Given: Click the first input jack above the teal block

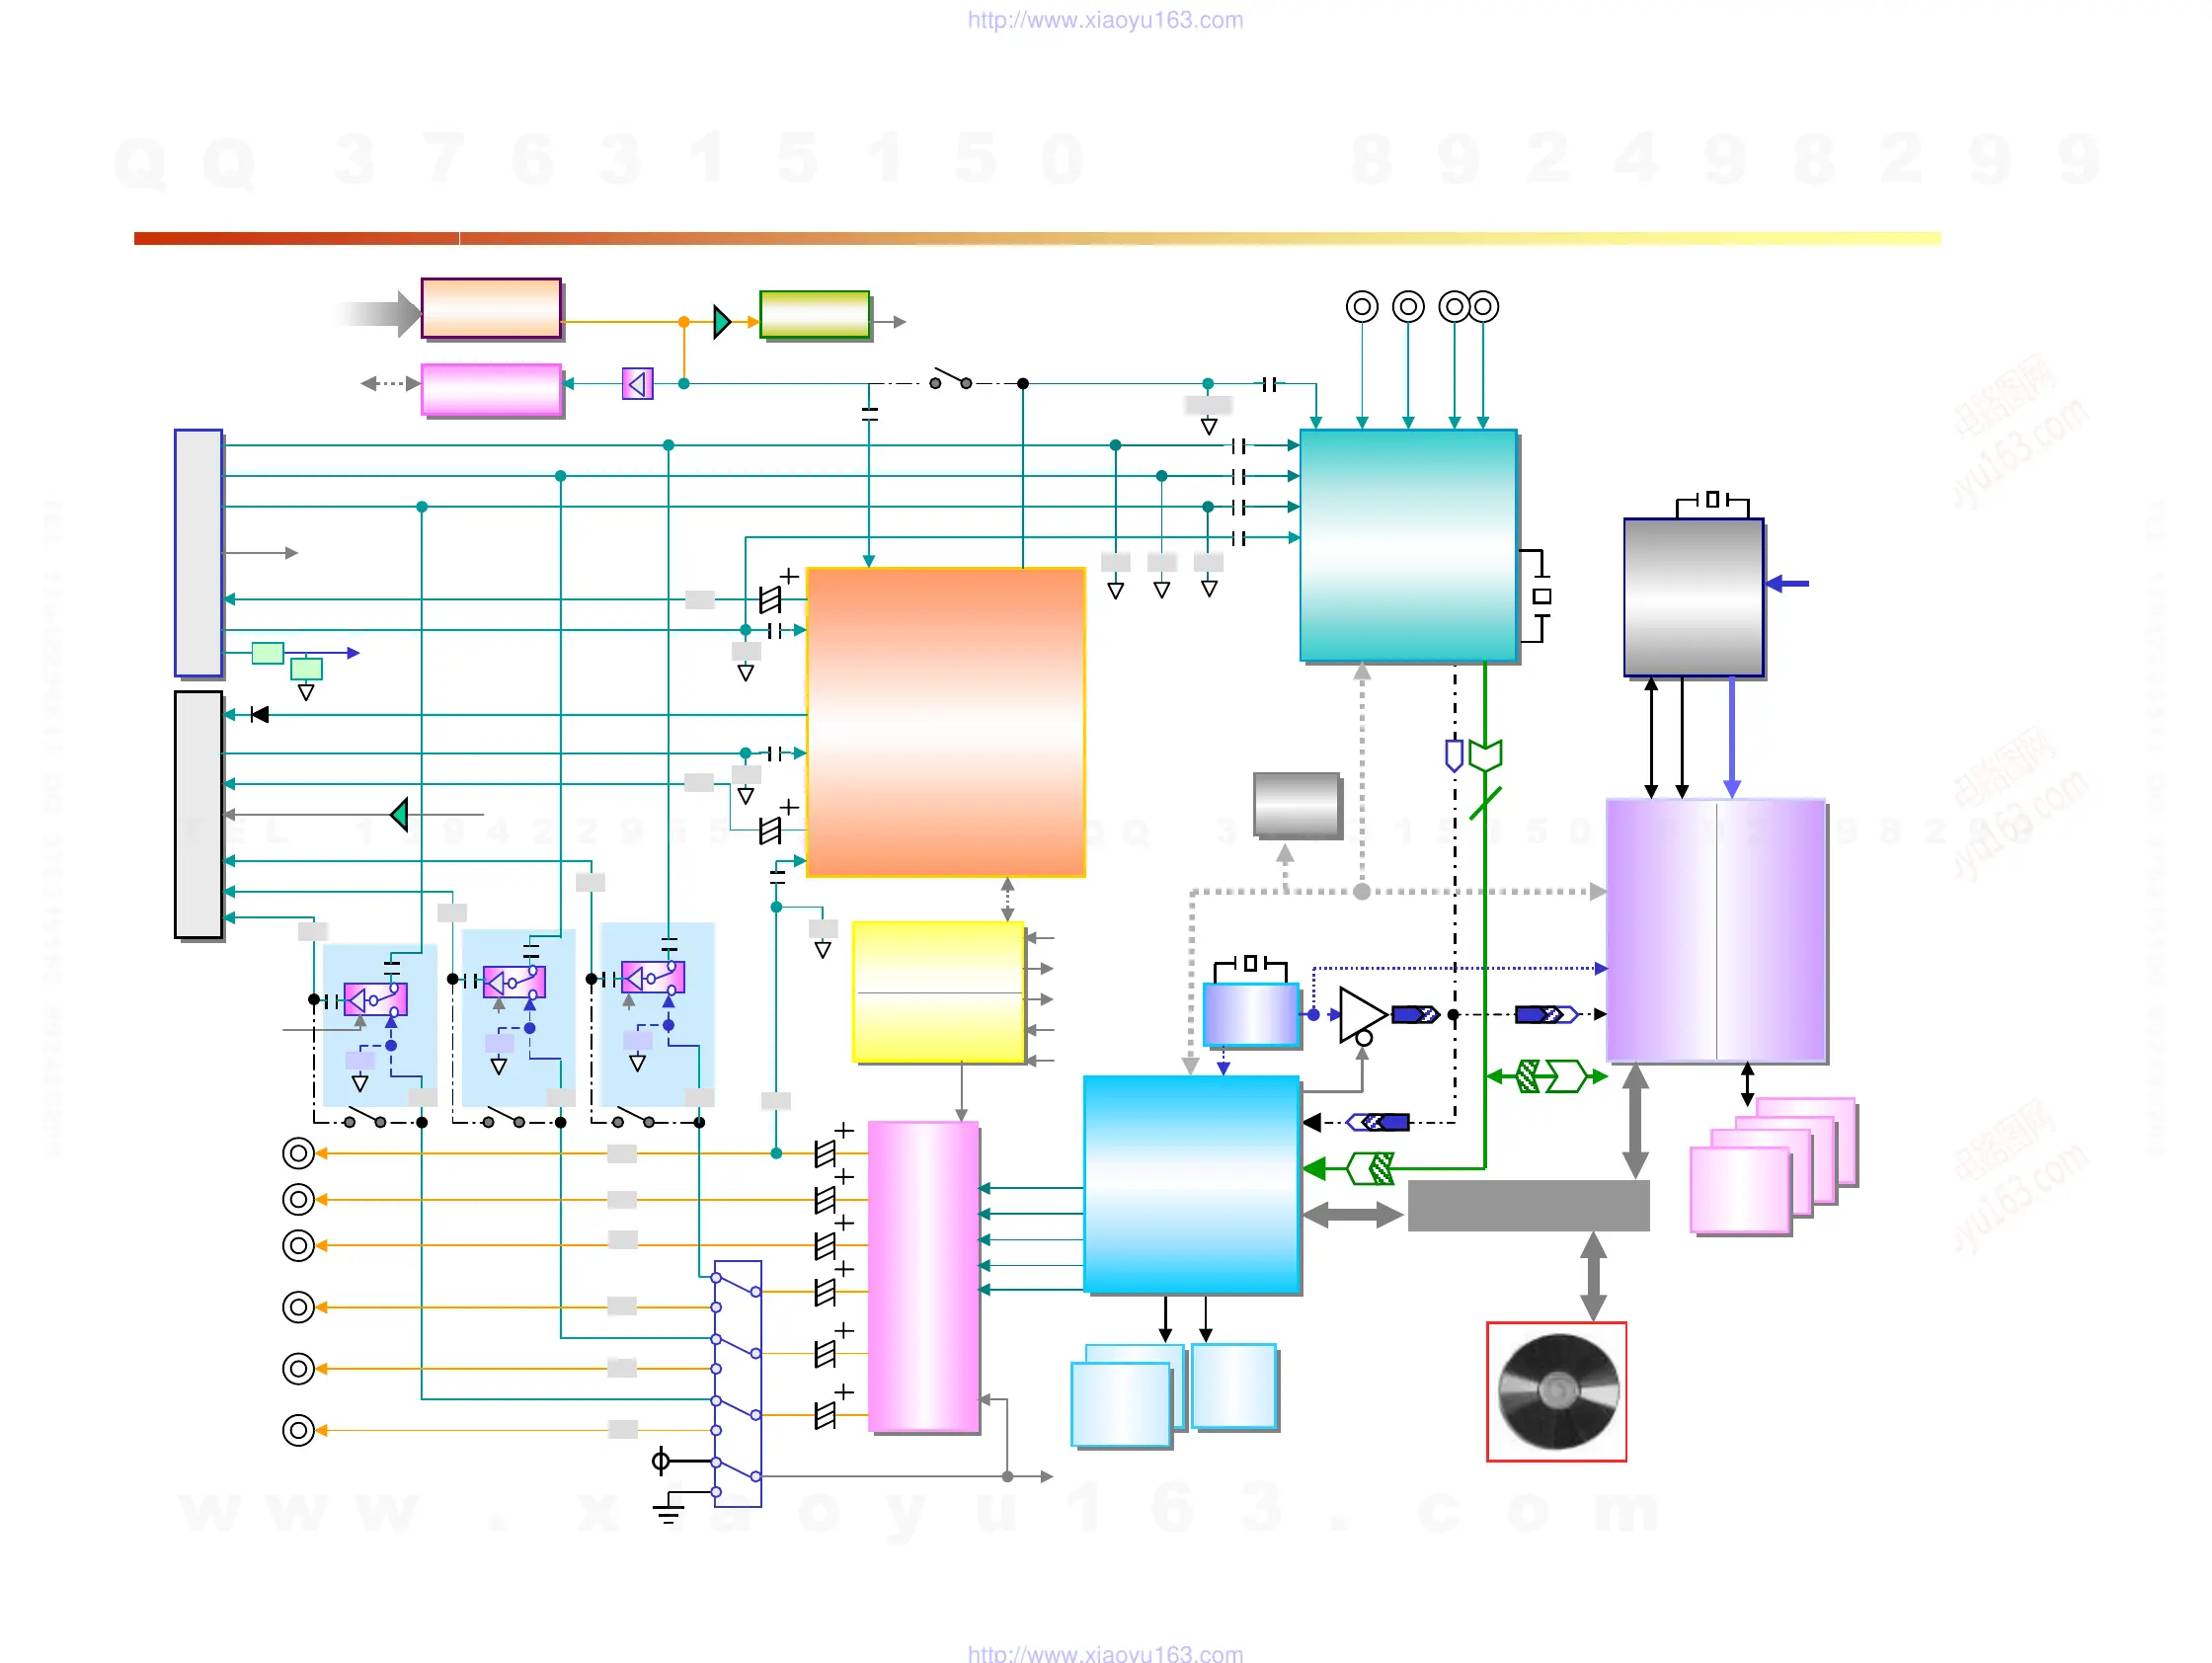Looking at the screenshot, I should pos(1362,306).
